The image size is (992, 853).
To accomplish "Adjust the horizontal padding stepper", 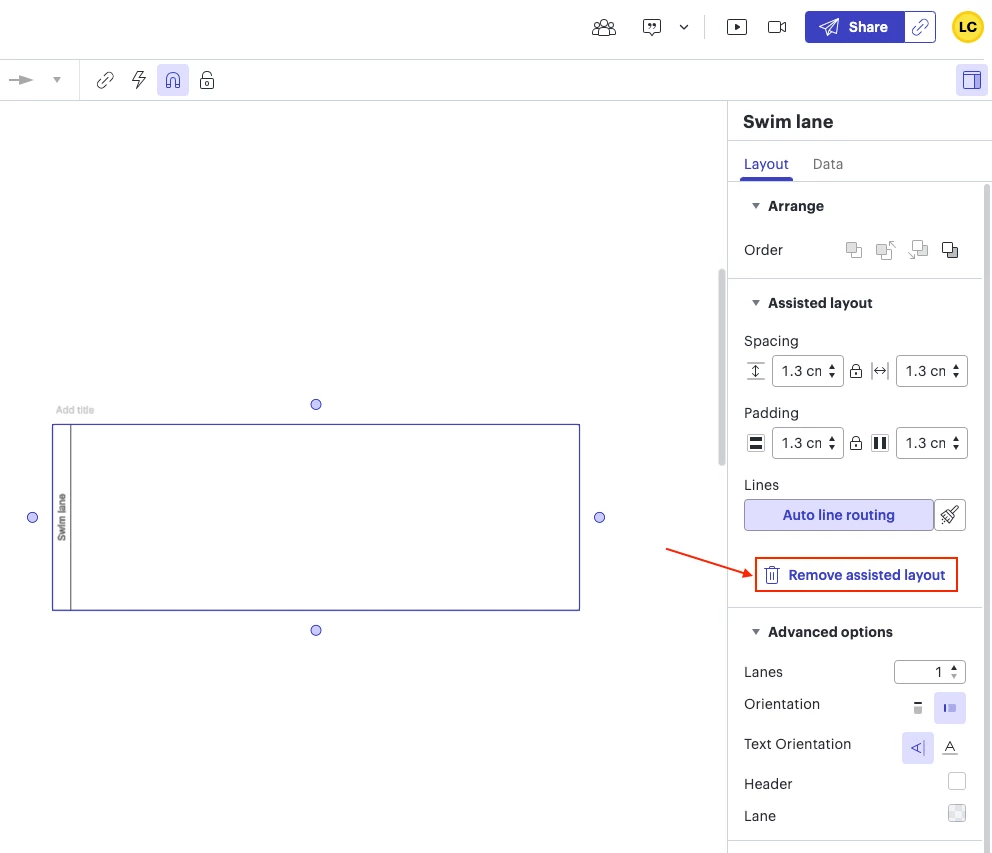I will pos(956,443).
